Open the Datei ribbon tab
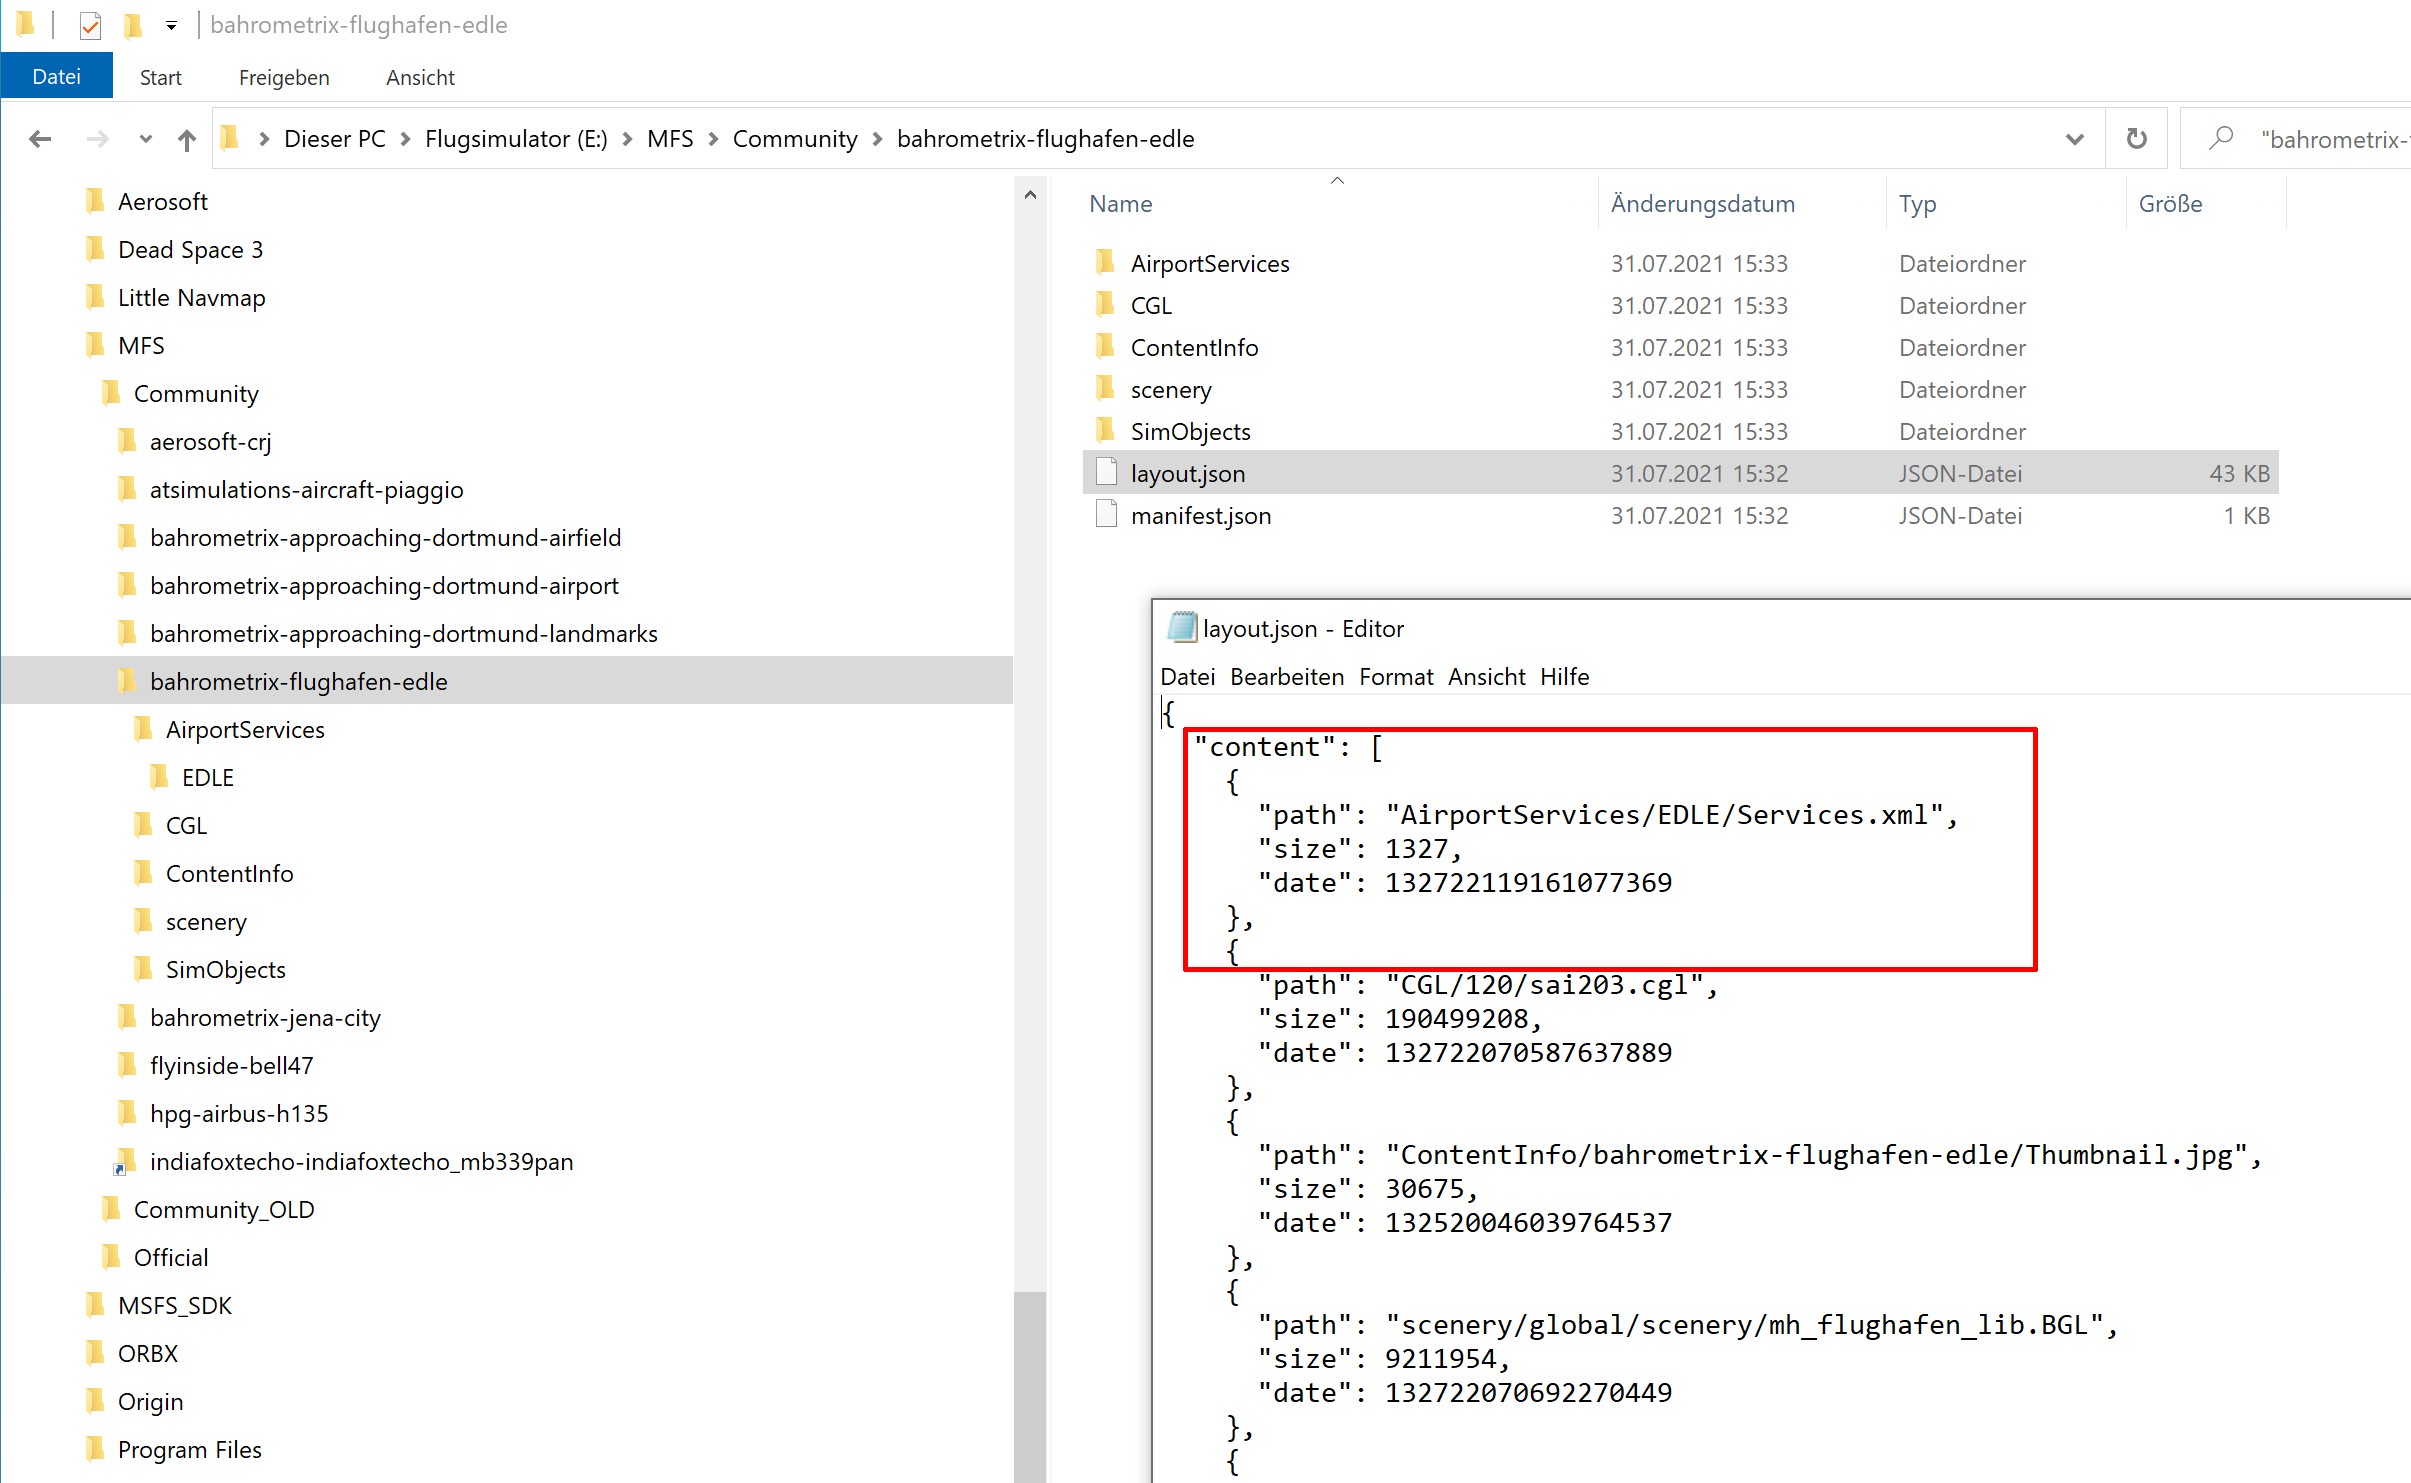This screenshot has width=2411, height=1483. [56, 77]
